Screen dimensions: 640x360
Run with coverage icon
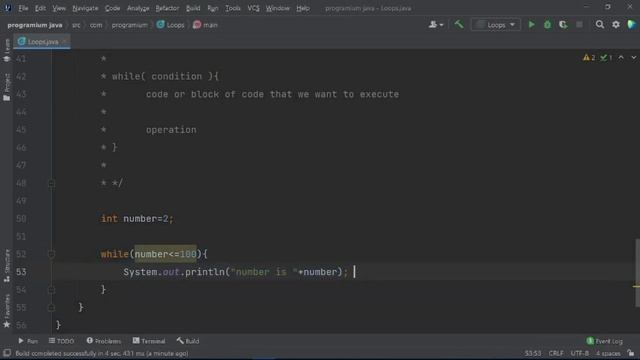563,25
